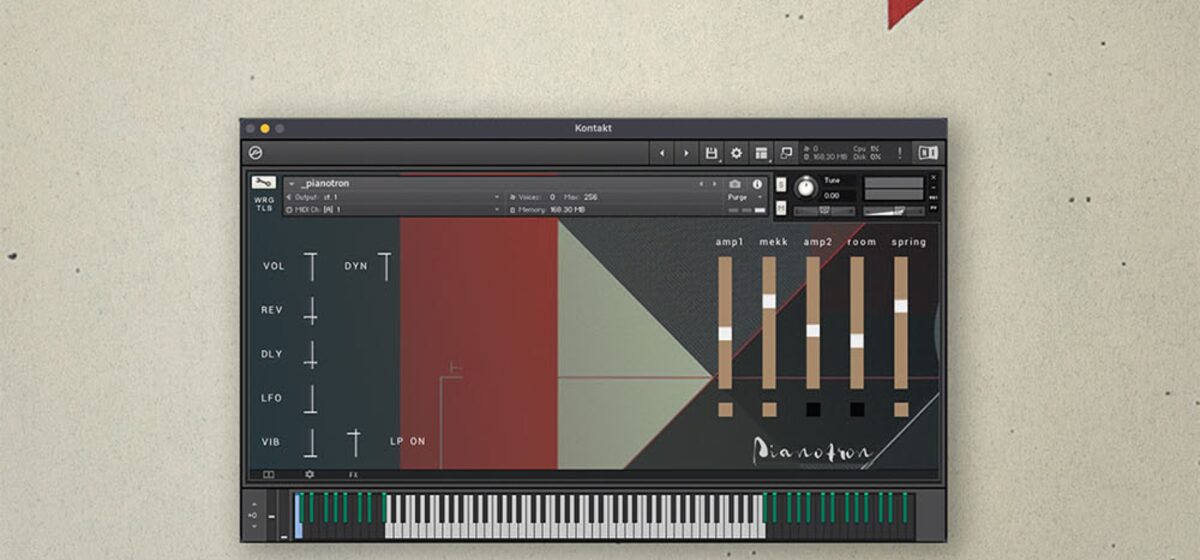The image size is (1200, 560).
Task: Click the mekk vertical fader handle
Action: click(x=769, y=301)
